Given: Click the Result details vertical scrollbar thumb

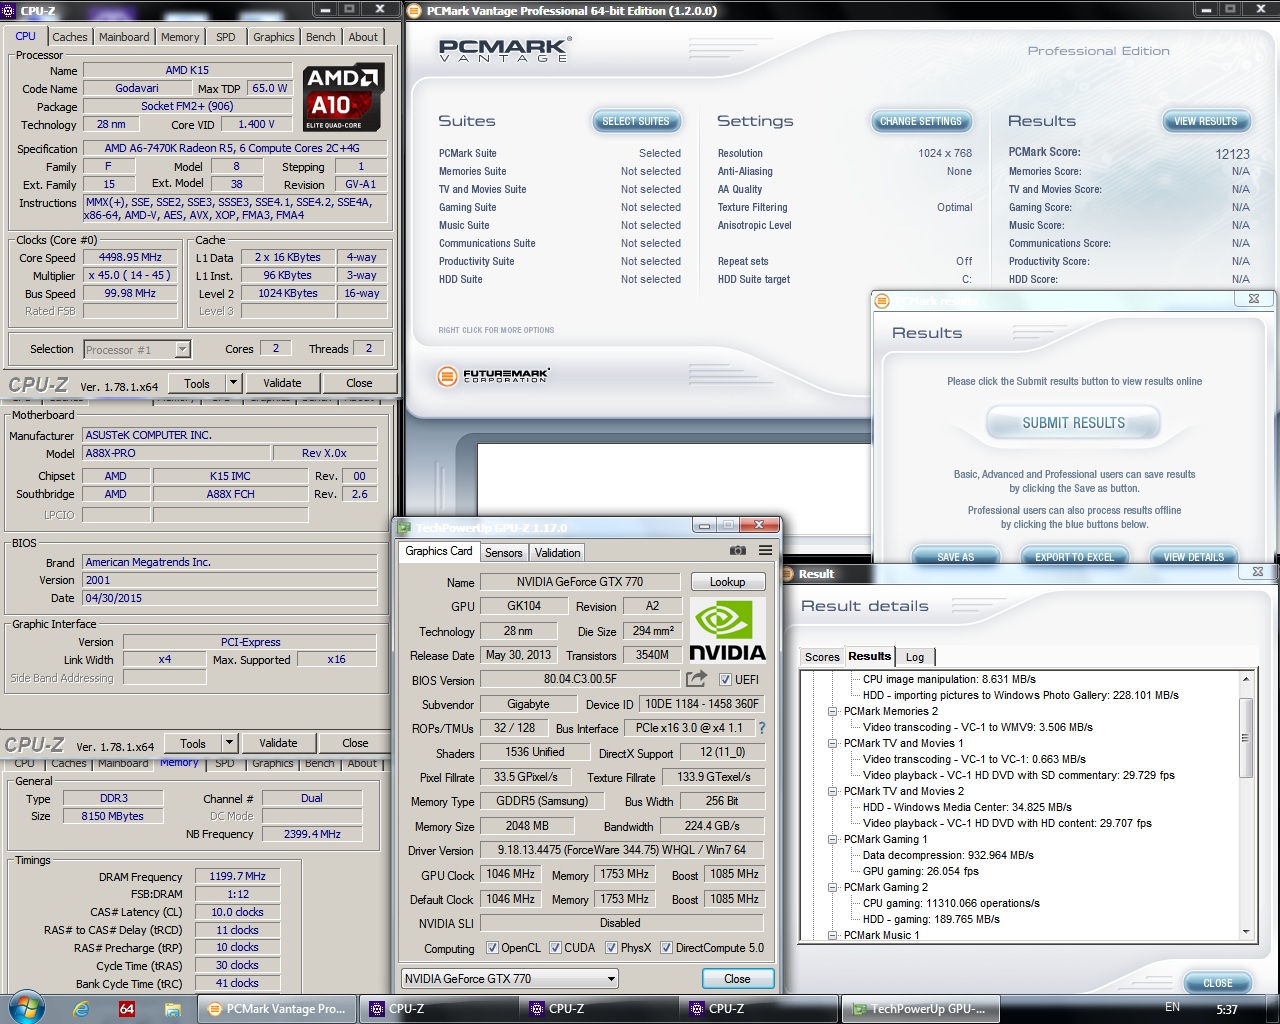Looking at the screenshot, I should (1246, 738).
